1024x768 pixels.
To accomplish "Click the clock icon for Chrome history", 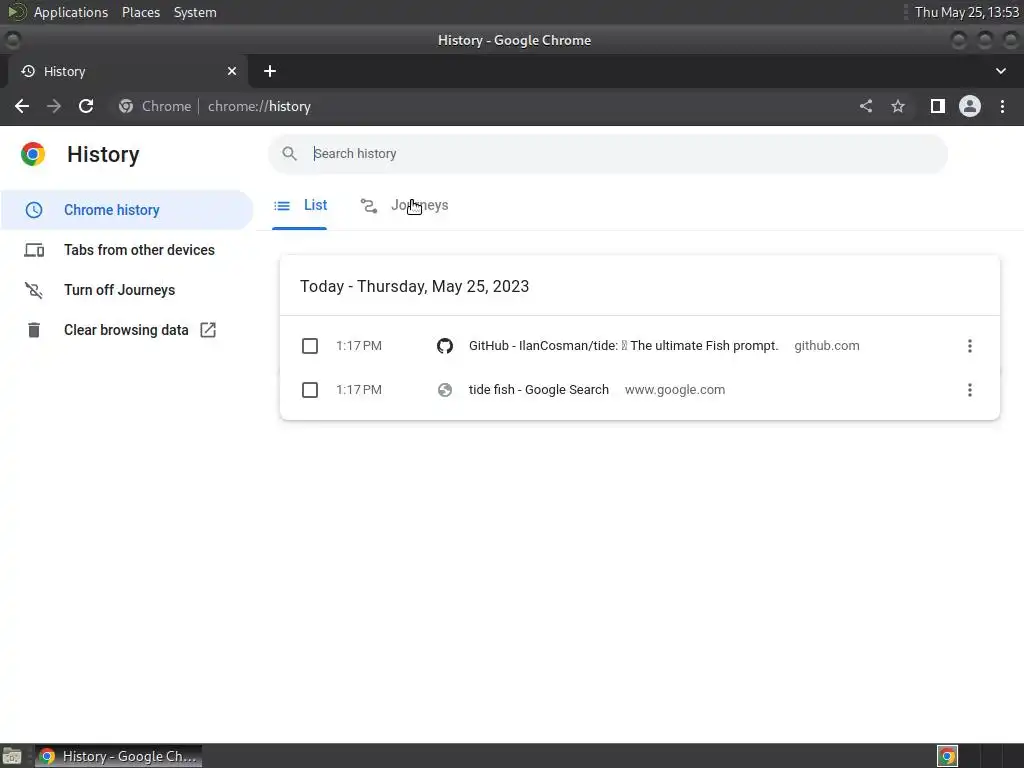I will click(34, 210).
